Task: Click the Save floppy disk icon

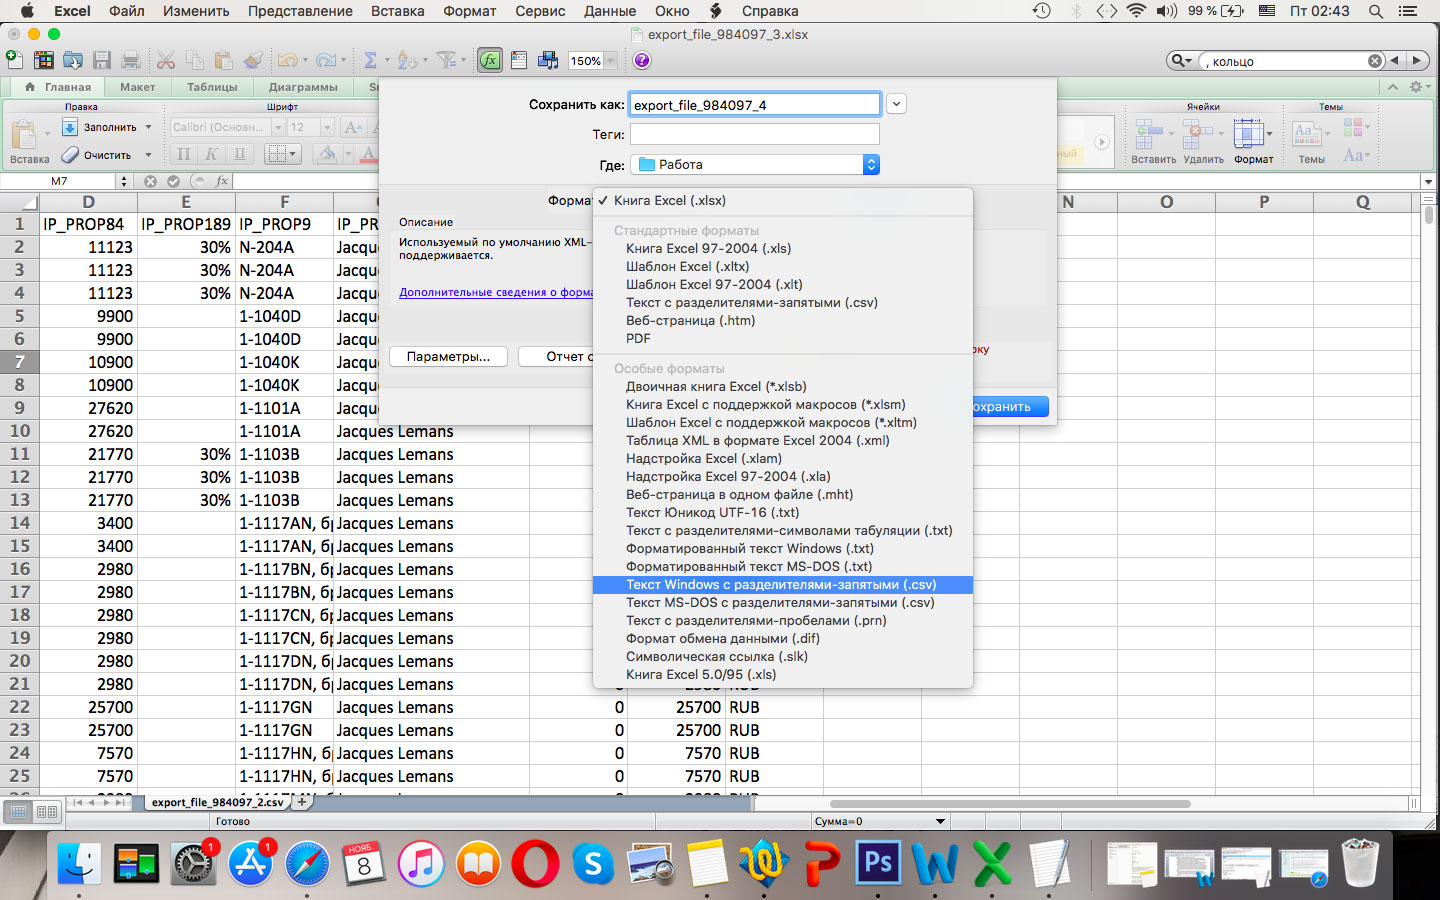Action: pos(102,60)
